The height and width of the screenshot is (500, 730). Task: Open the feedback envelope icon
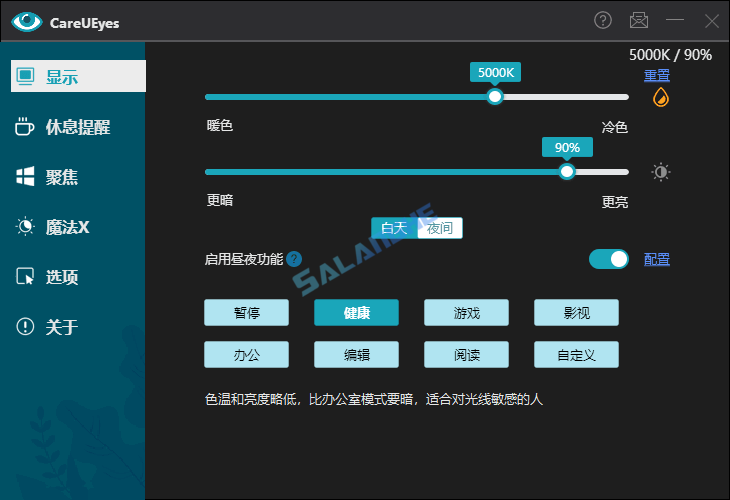click(x=639, y=20)
